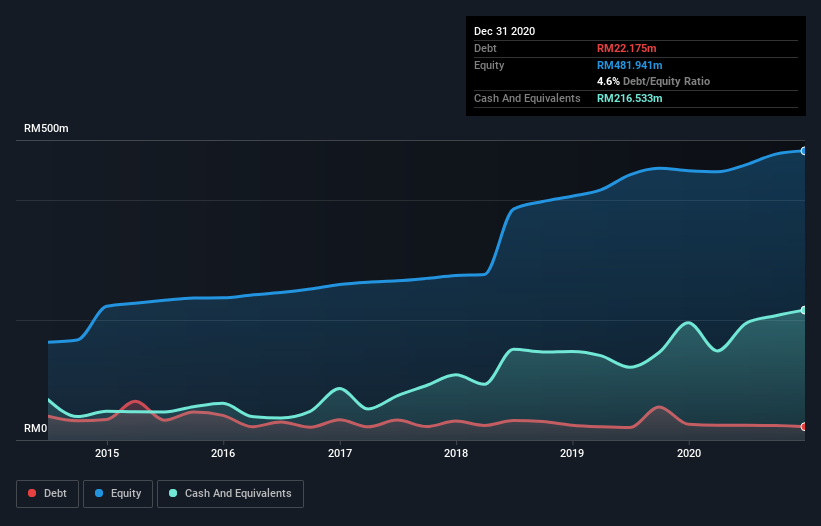The width and height of the screenshot is (821, 526).
Task: Click the red Debt legend dot
Action: tap(32, 493)
